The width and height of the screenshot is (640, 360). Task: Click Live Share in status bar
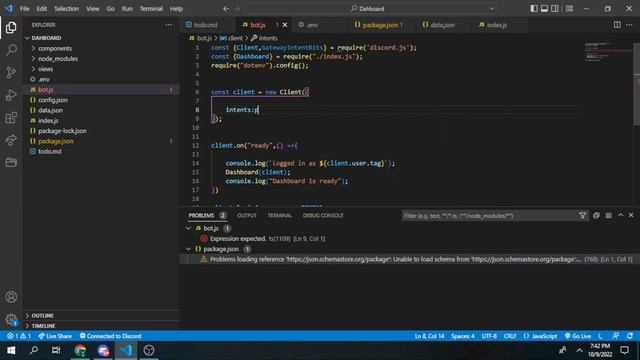coord(55,336)
